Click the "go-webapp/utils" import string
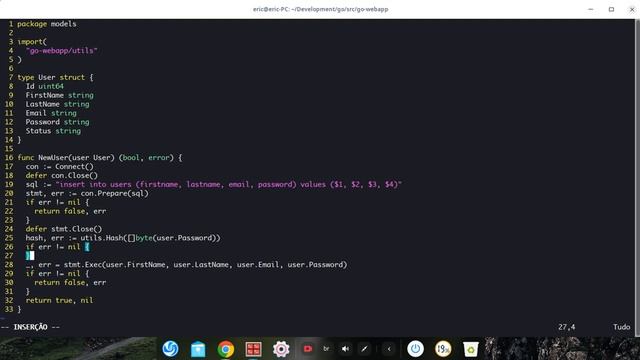640x360 pixels. point(62,51)
